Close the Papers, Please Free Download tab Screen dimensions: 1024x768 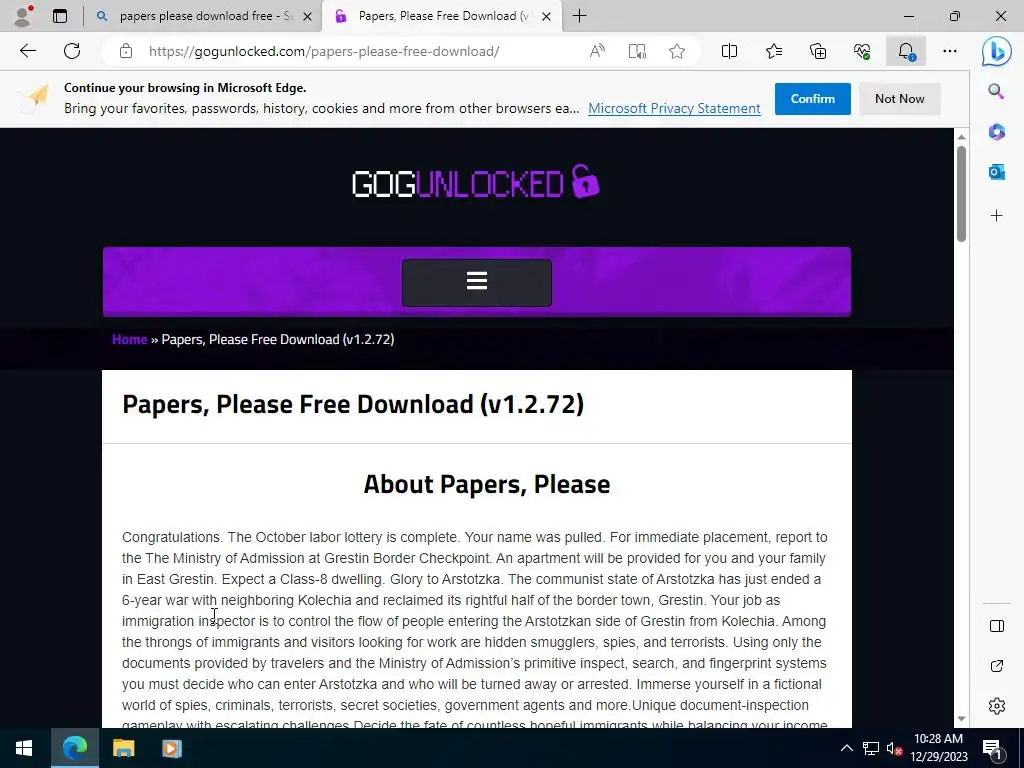point(547,16)
